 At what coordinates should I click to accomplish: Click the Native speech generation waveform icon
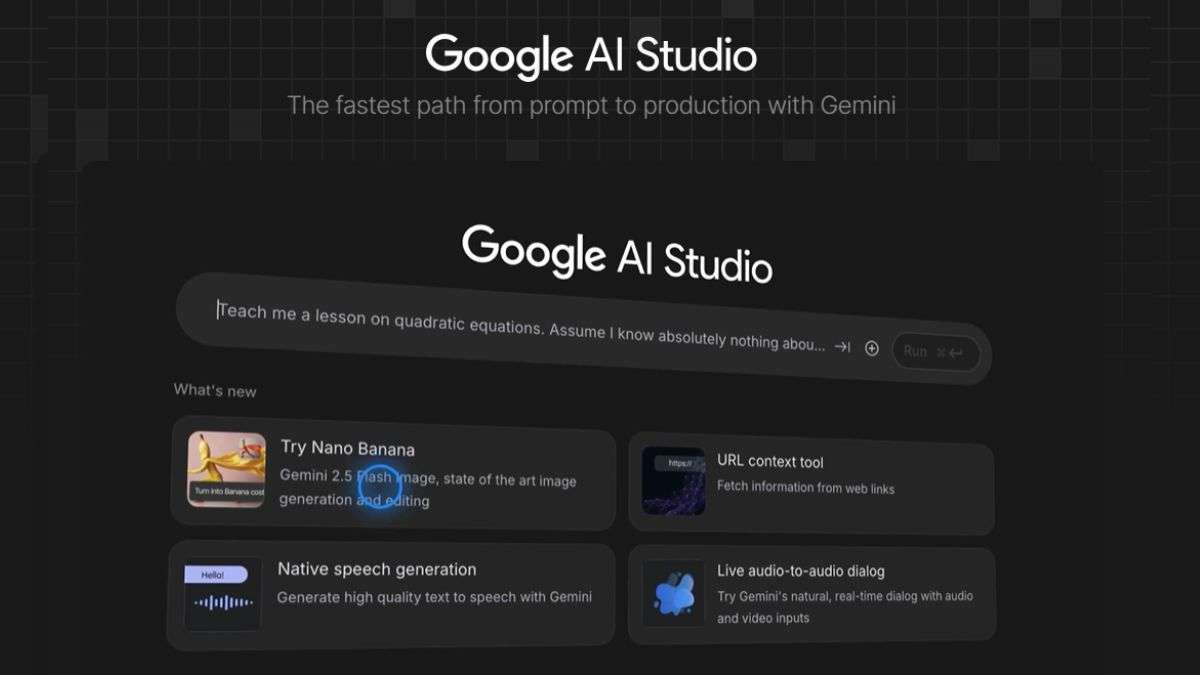pos(222,594)
